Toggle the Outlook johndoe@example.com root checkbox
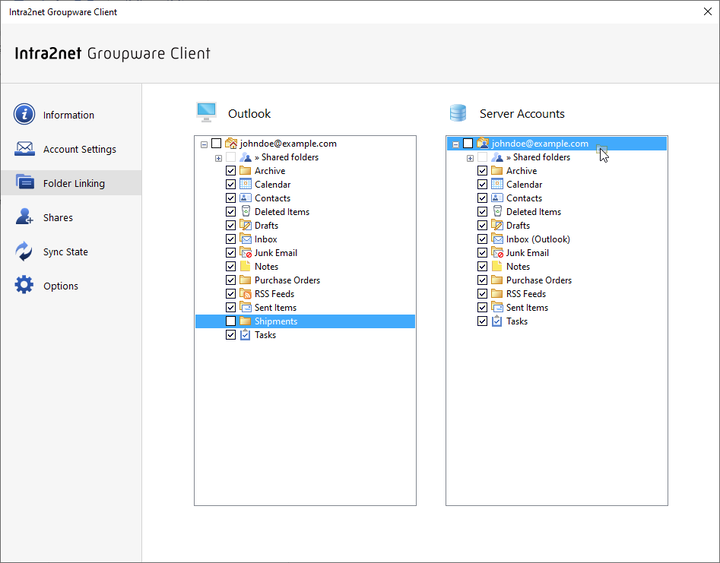 [216, 143]
